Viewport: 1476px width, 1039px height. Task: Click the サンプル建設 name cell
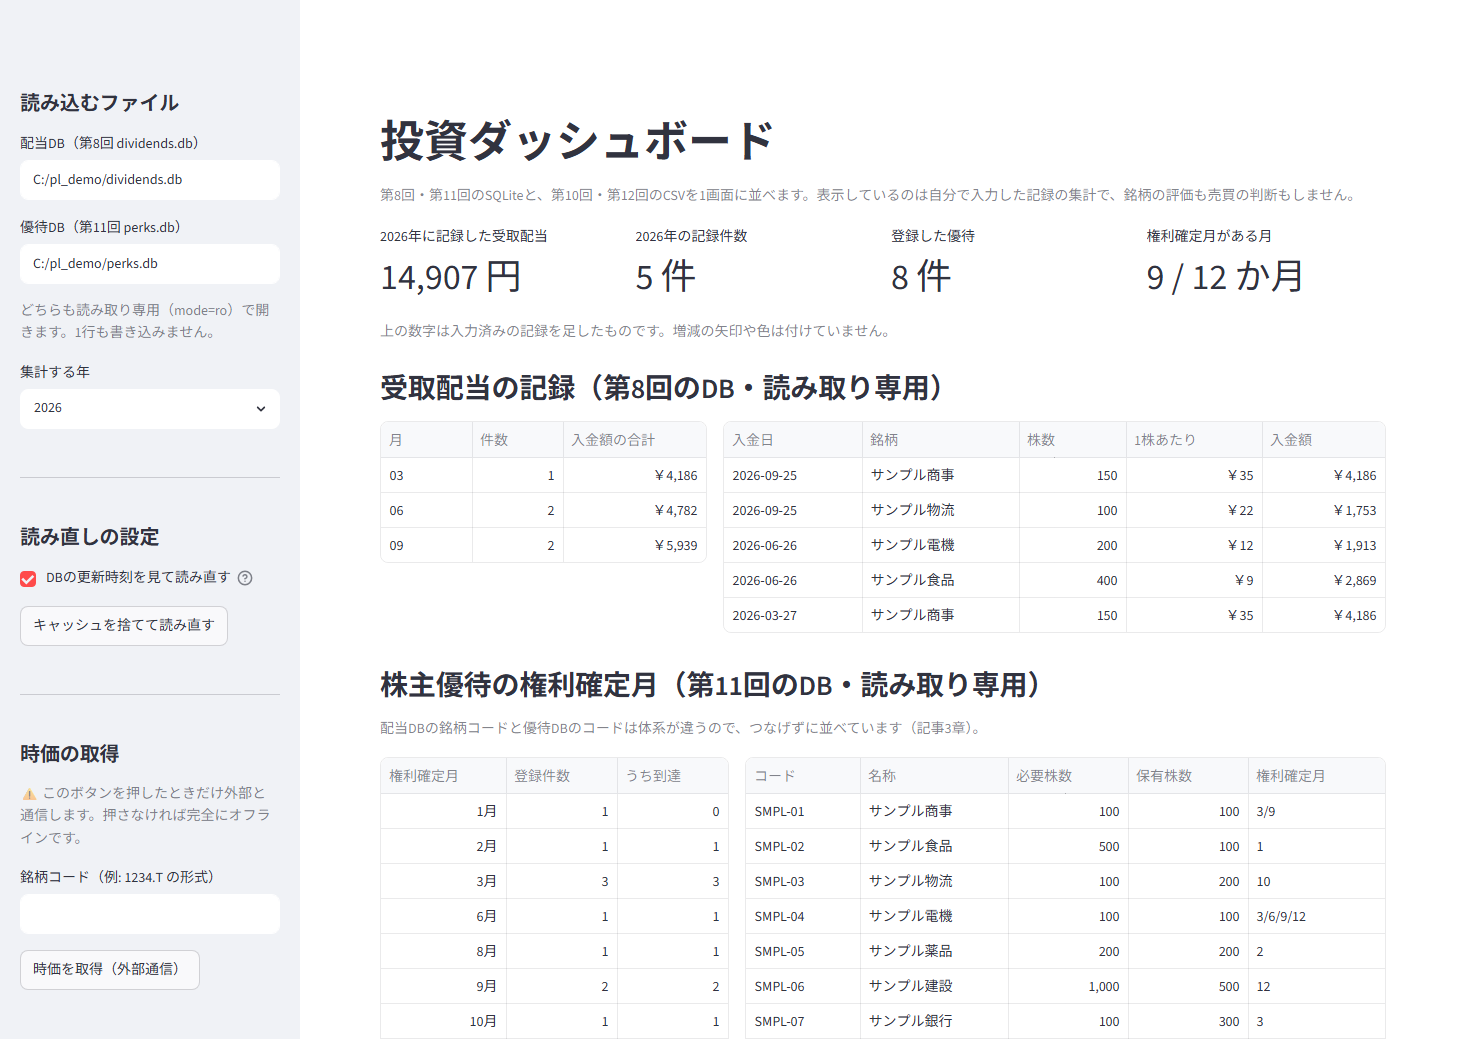tap(934, 987)
